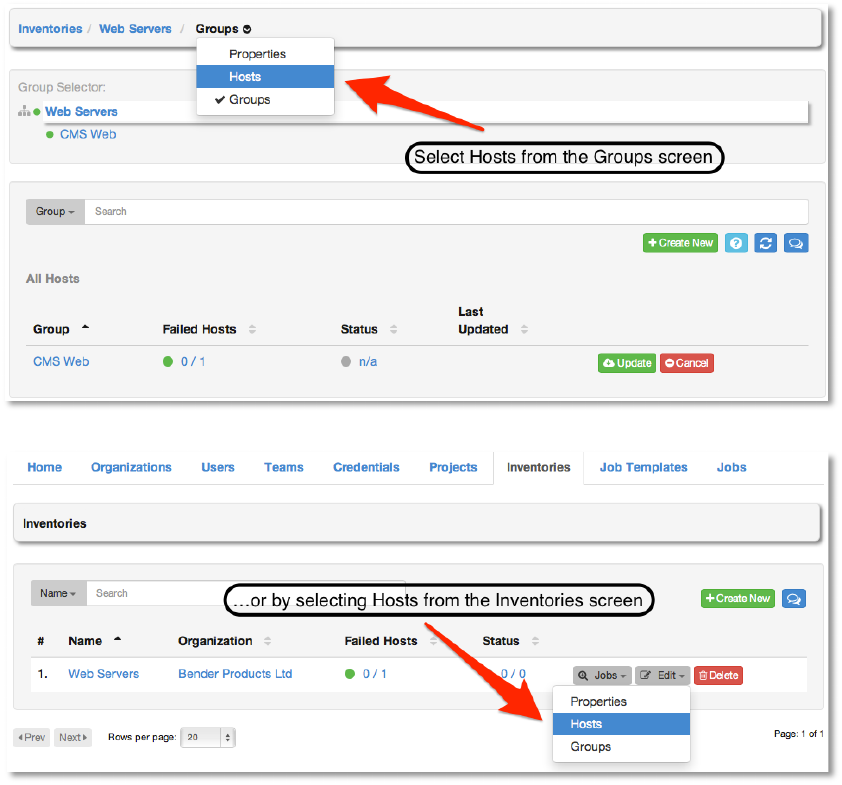Viewport: 842px width, 785px height.
Task: Switch to the Inventories tab
Action: [539, 468]
